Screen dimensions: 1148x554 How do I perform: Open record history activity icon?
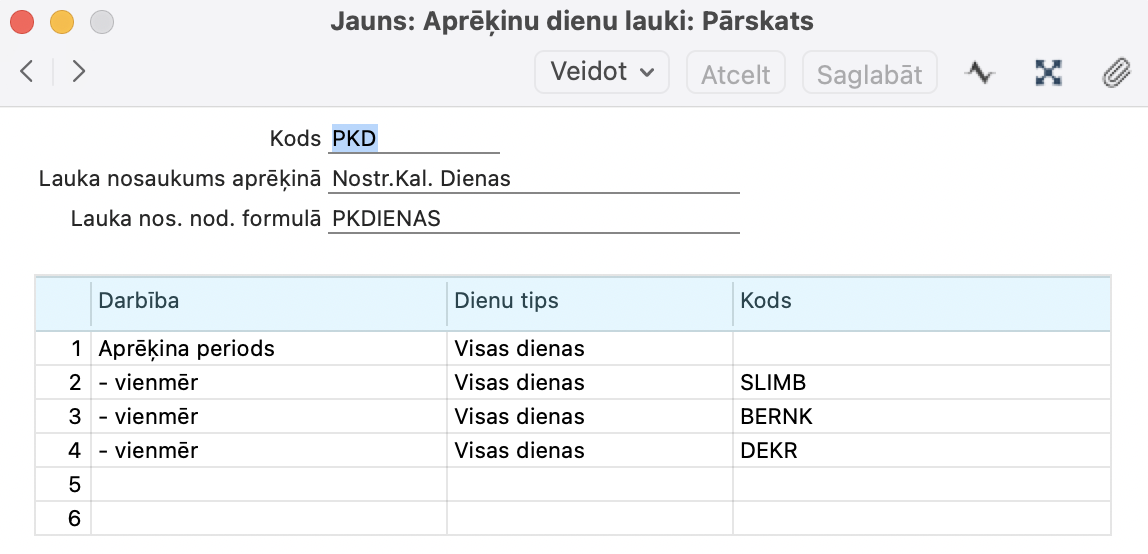coord(980,72)
